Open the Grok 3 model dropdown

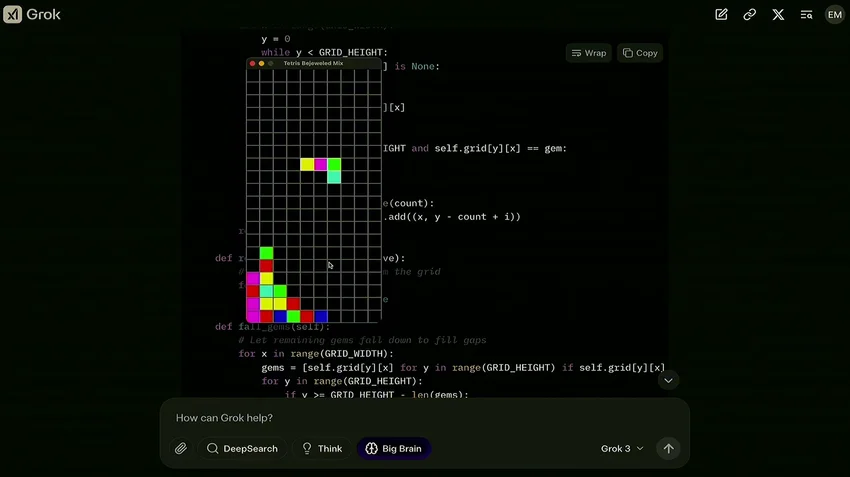click(x=622, y=448)
